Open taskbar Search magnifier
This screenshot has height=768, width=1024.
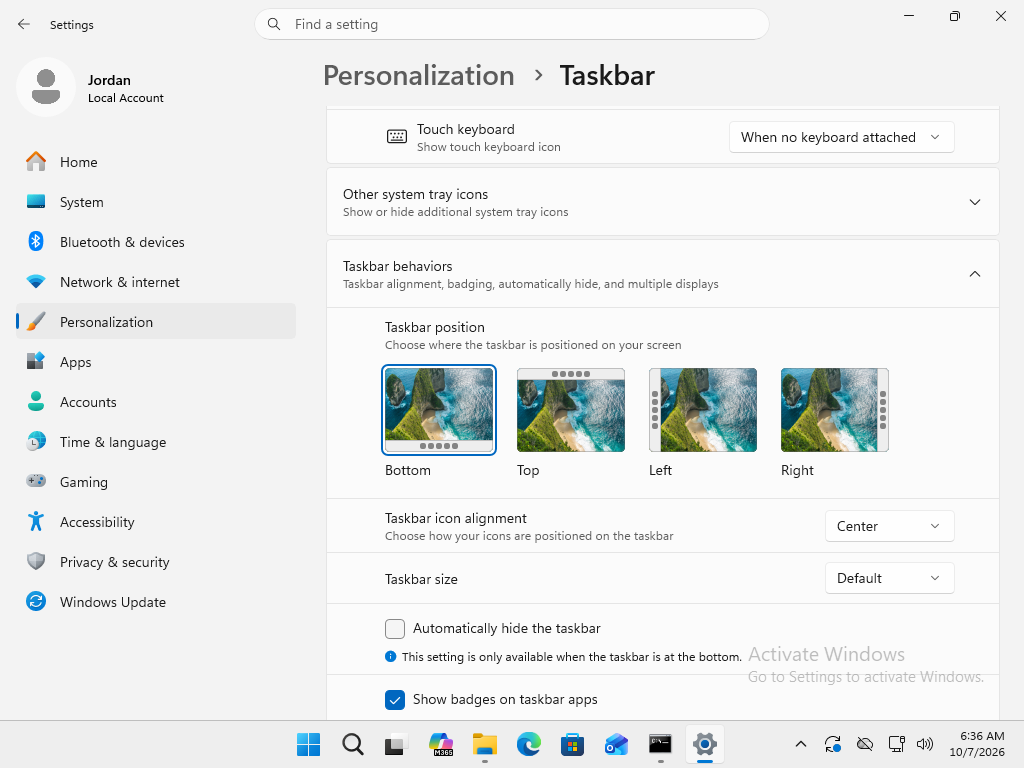point(353,744)
